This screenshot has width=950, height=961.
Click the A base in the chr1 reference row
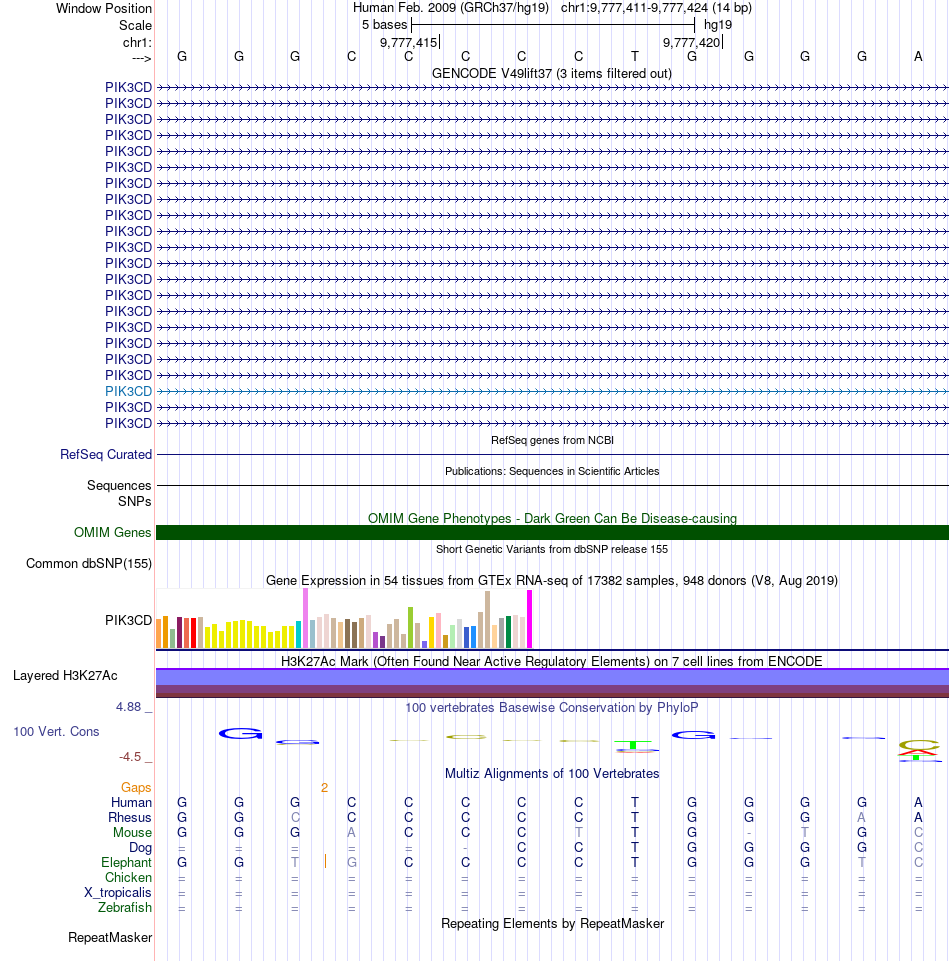point(918,56)
